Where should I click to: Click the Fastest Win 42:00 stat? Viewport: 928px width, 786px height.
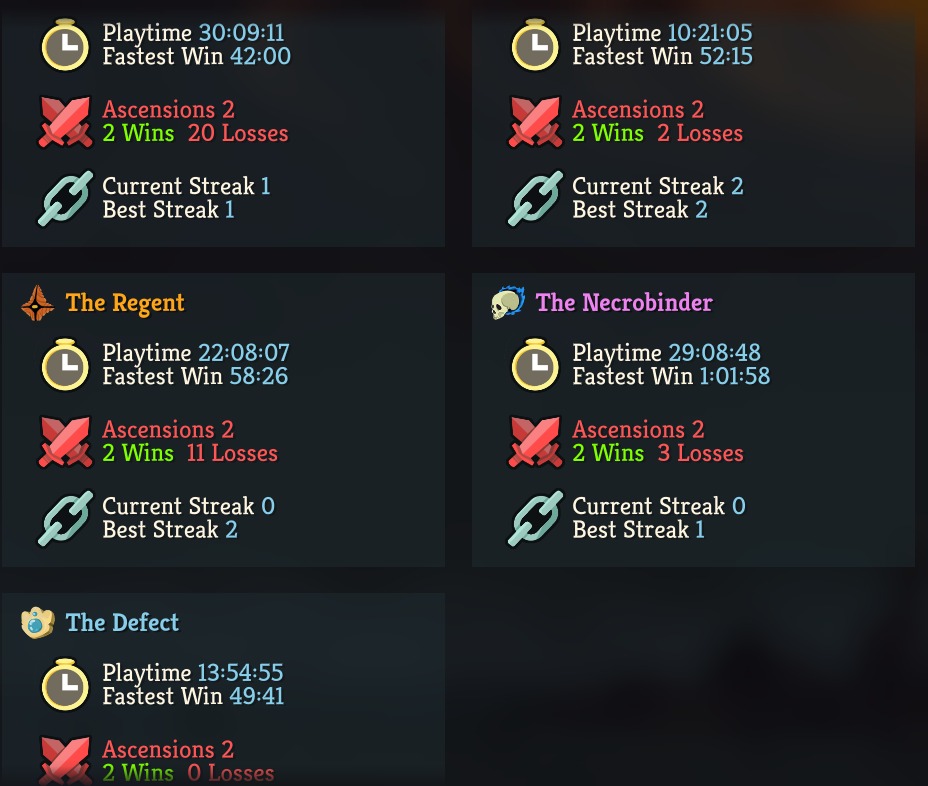tap(196, 56)
